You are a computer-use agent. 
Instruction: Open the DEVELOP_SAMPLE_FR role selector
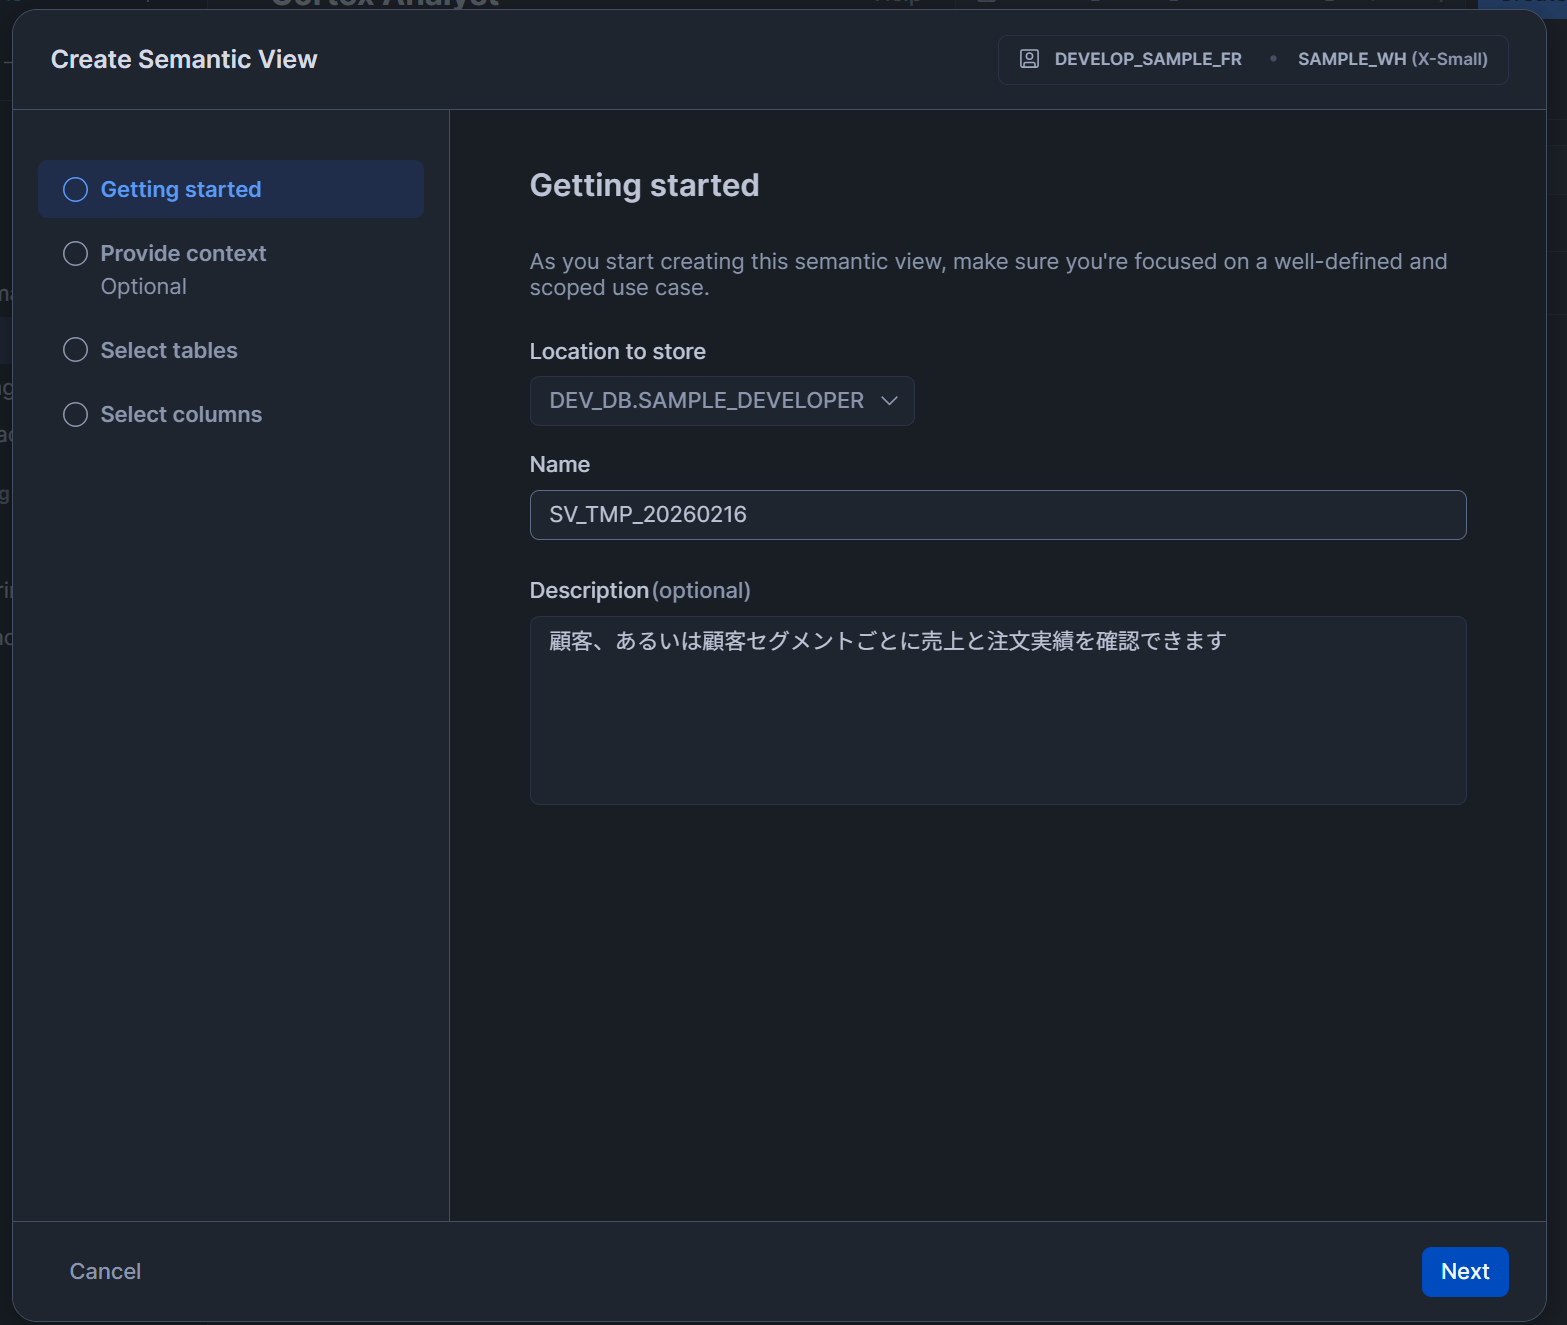(1147, 59)
